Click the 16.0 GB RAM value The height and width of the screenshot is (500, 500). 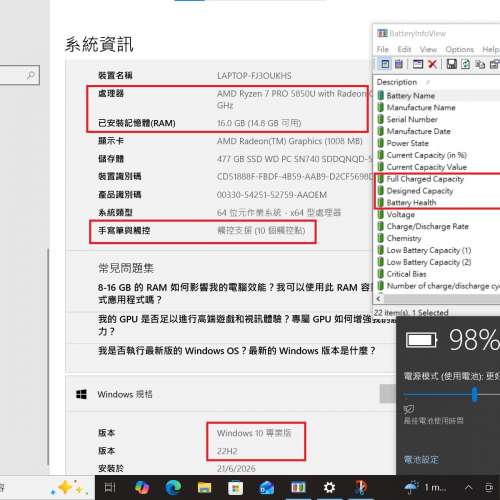click(x=259, y=123)
